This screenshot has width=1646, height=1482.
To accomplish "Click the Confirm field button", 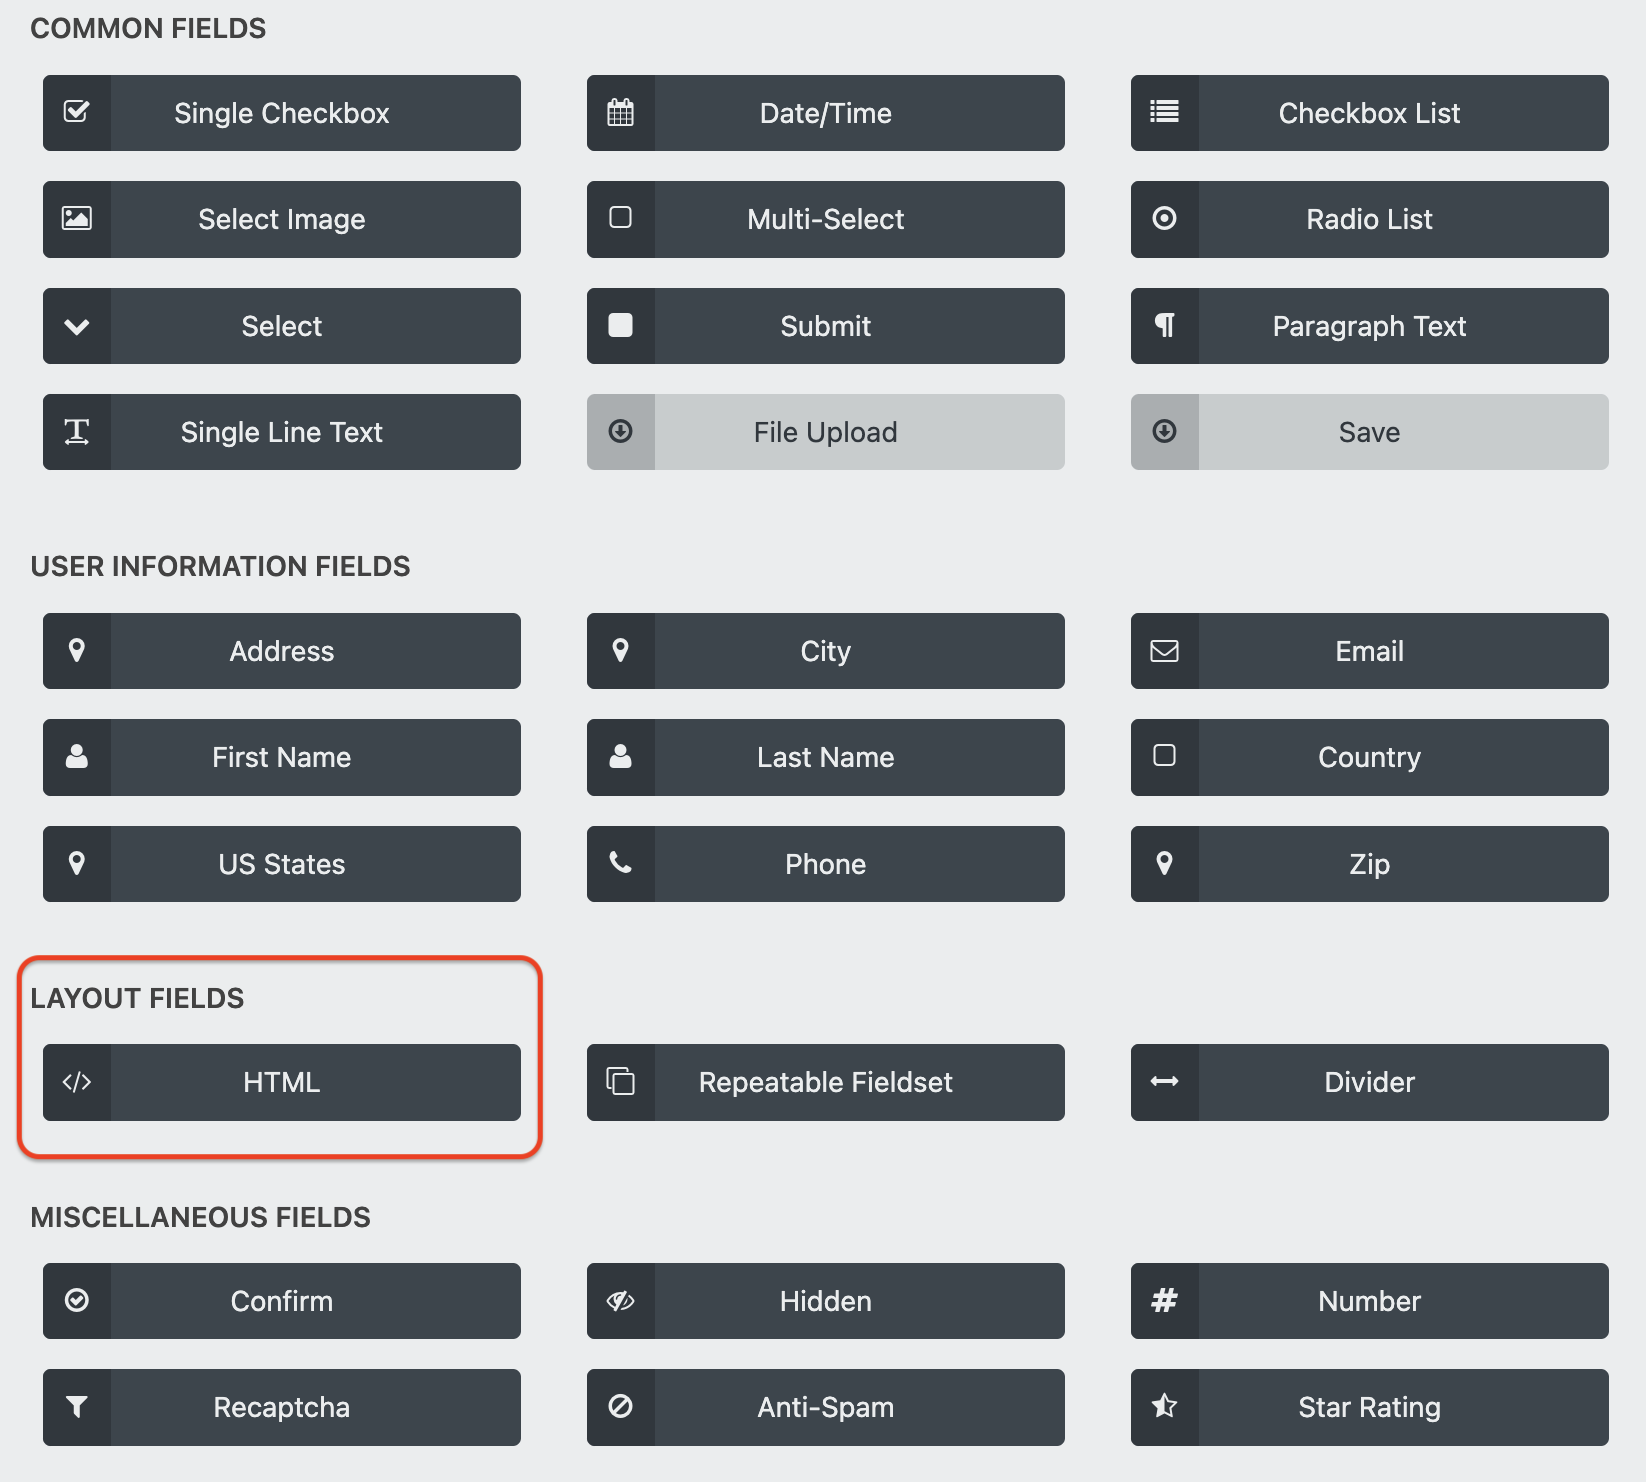I will [x=281, y=1301].
